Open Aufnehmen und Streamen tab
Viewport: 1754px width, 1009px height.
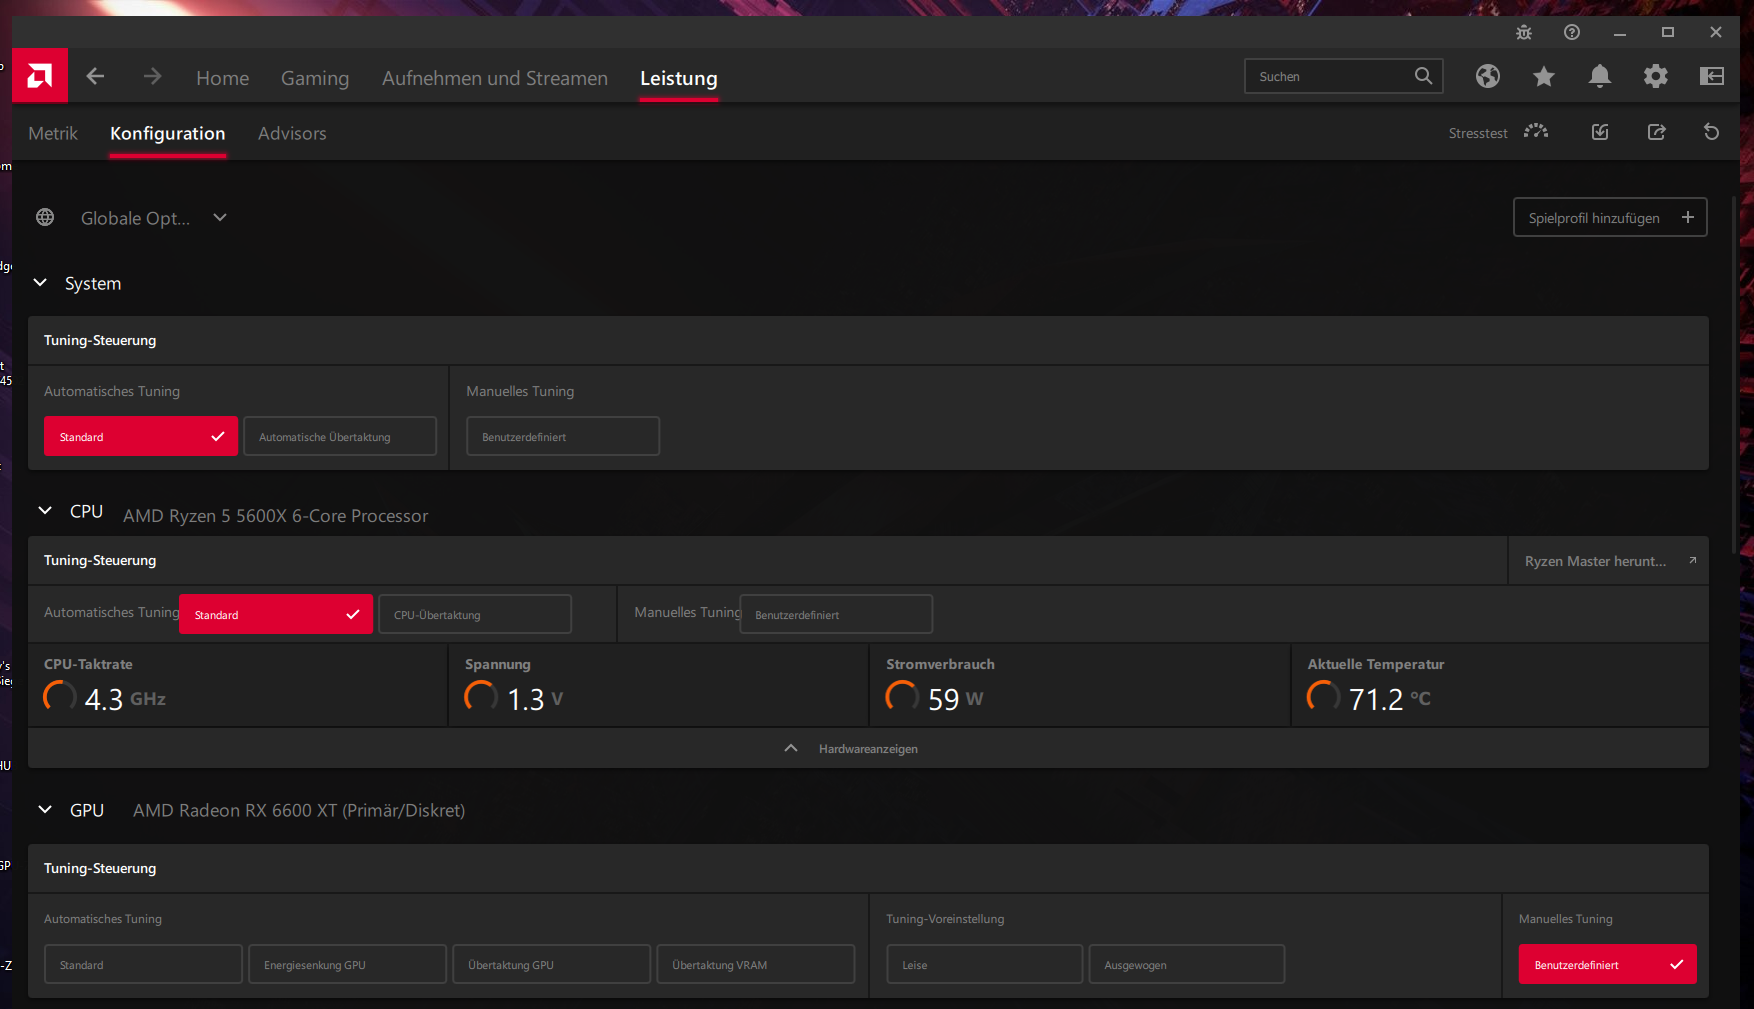(x=495, y=78)
